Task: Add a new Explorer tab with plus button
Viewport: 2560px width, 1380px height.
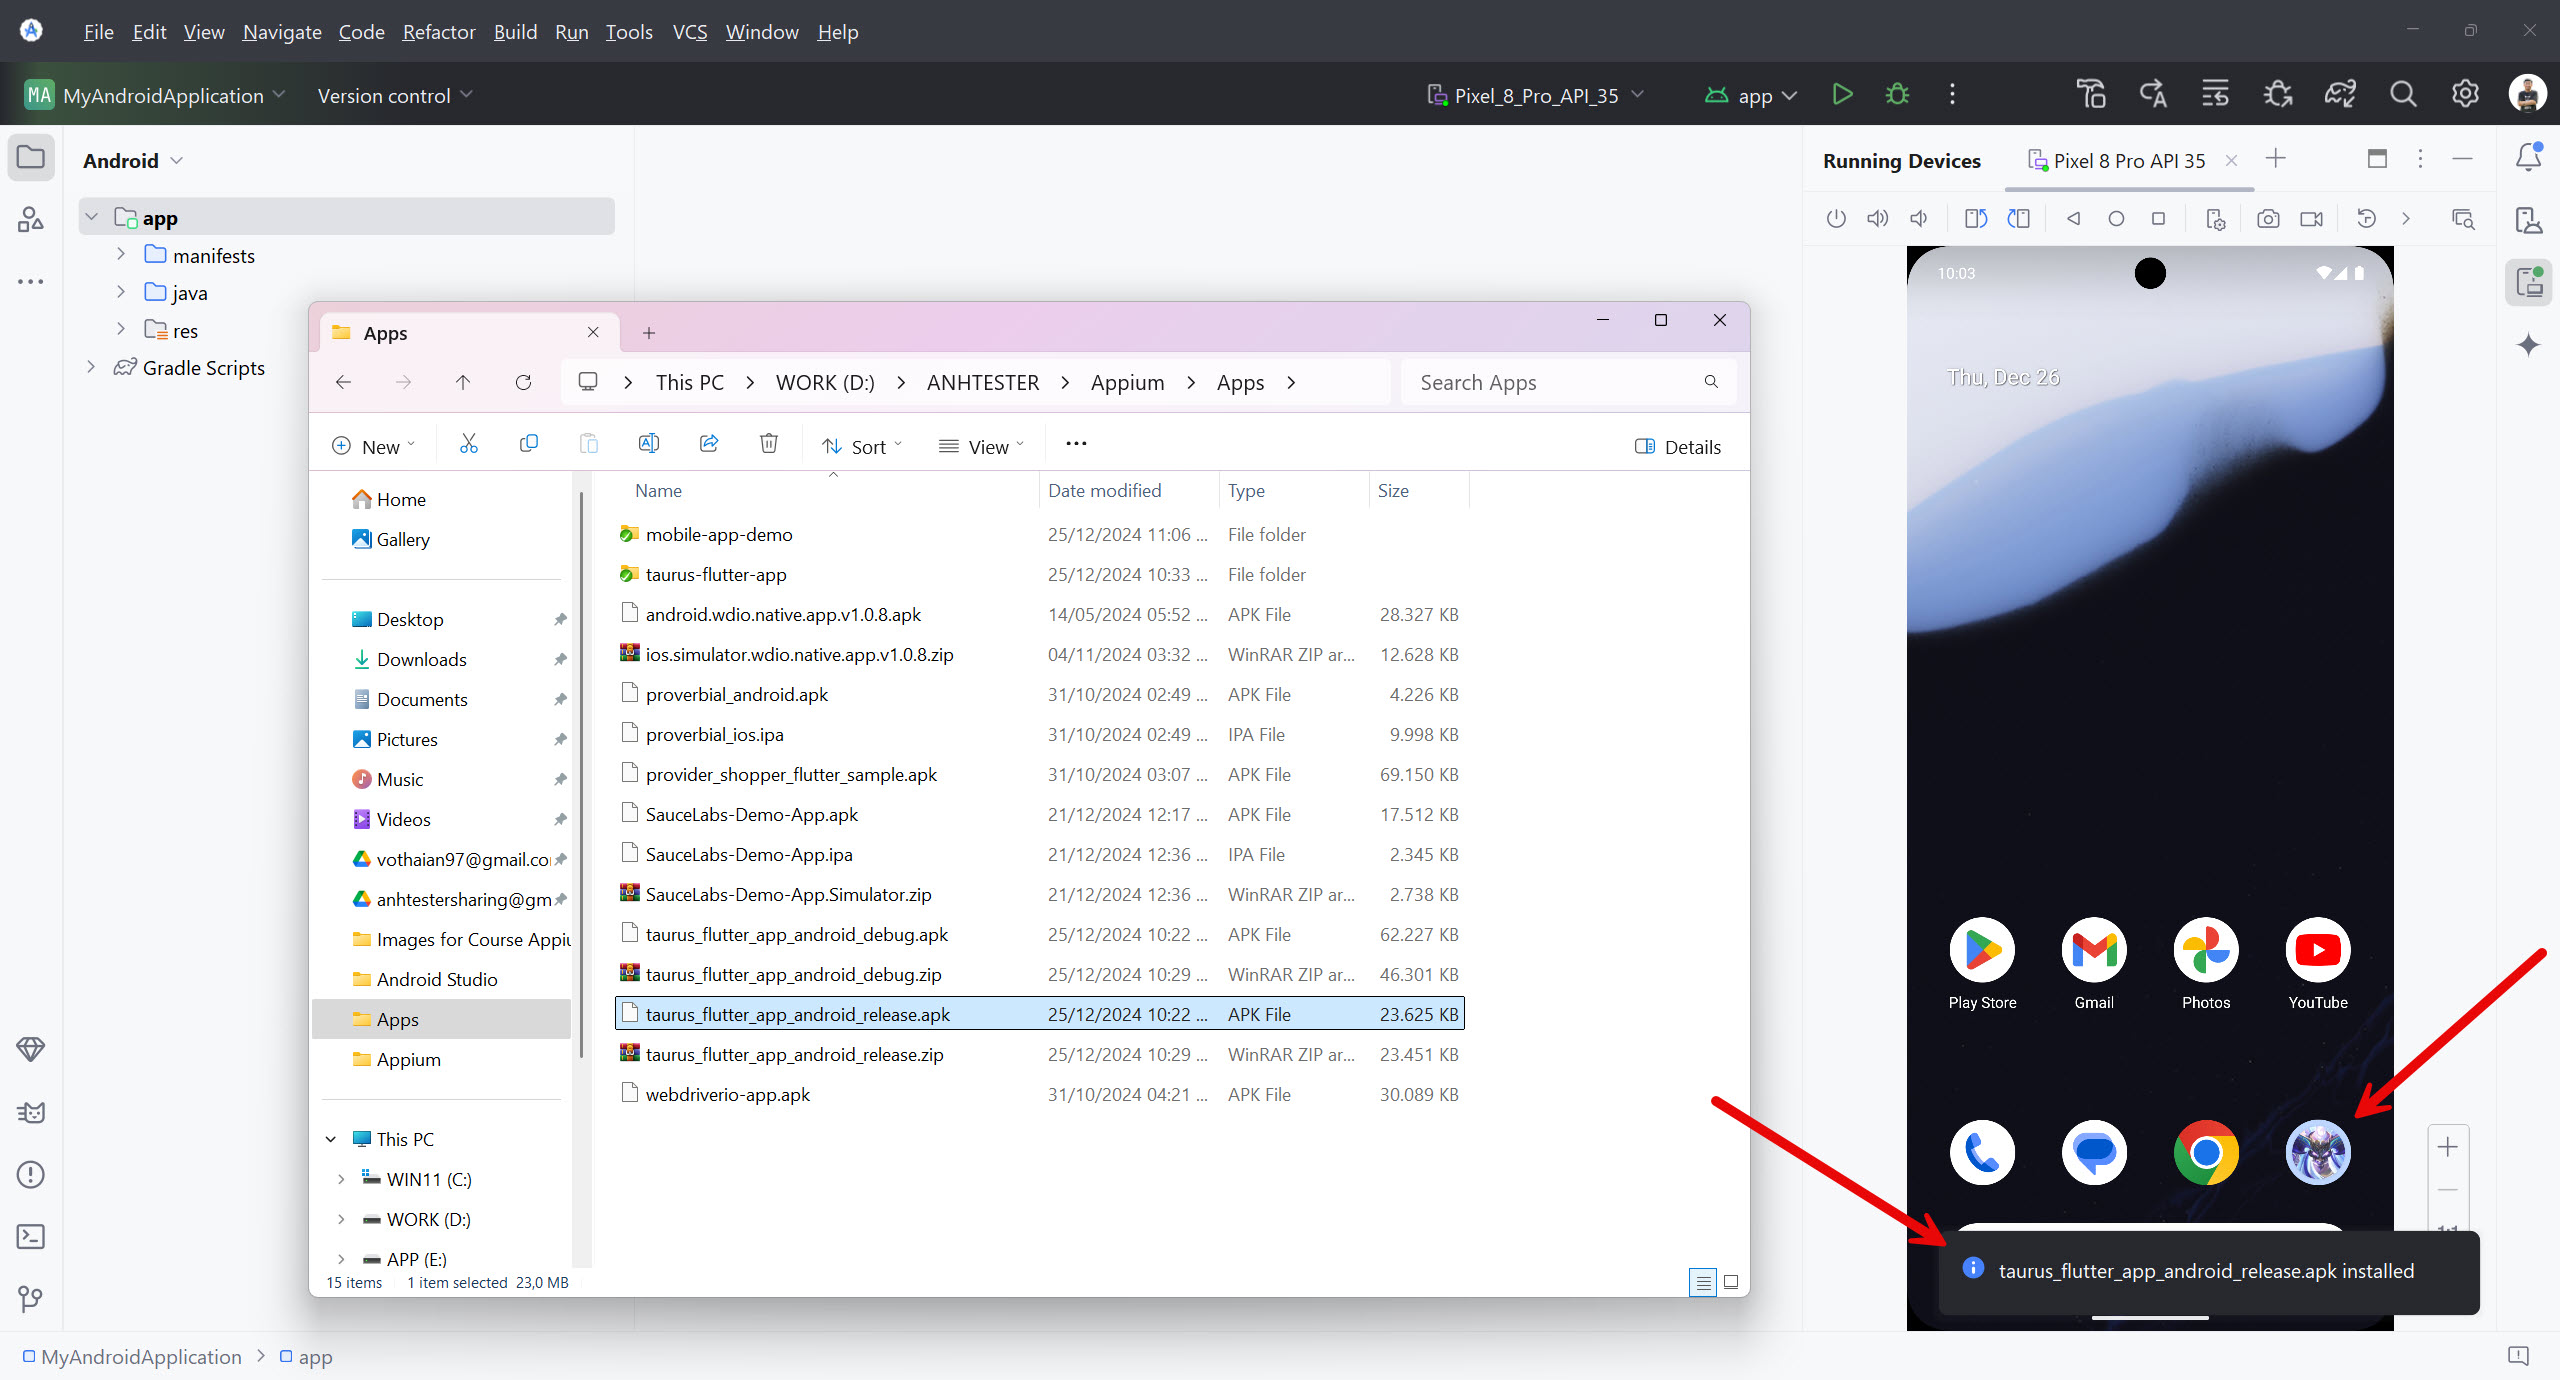Action: (649, 333)
